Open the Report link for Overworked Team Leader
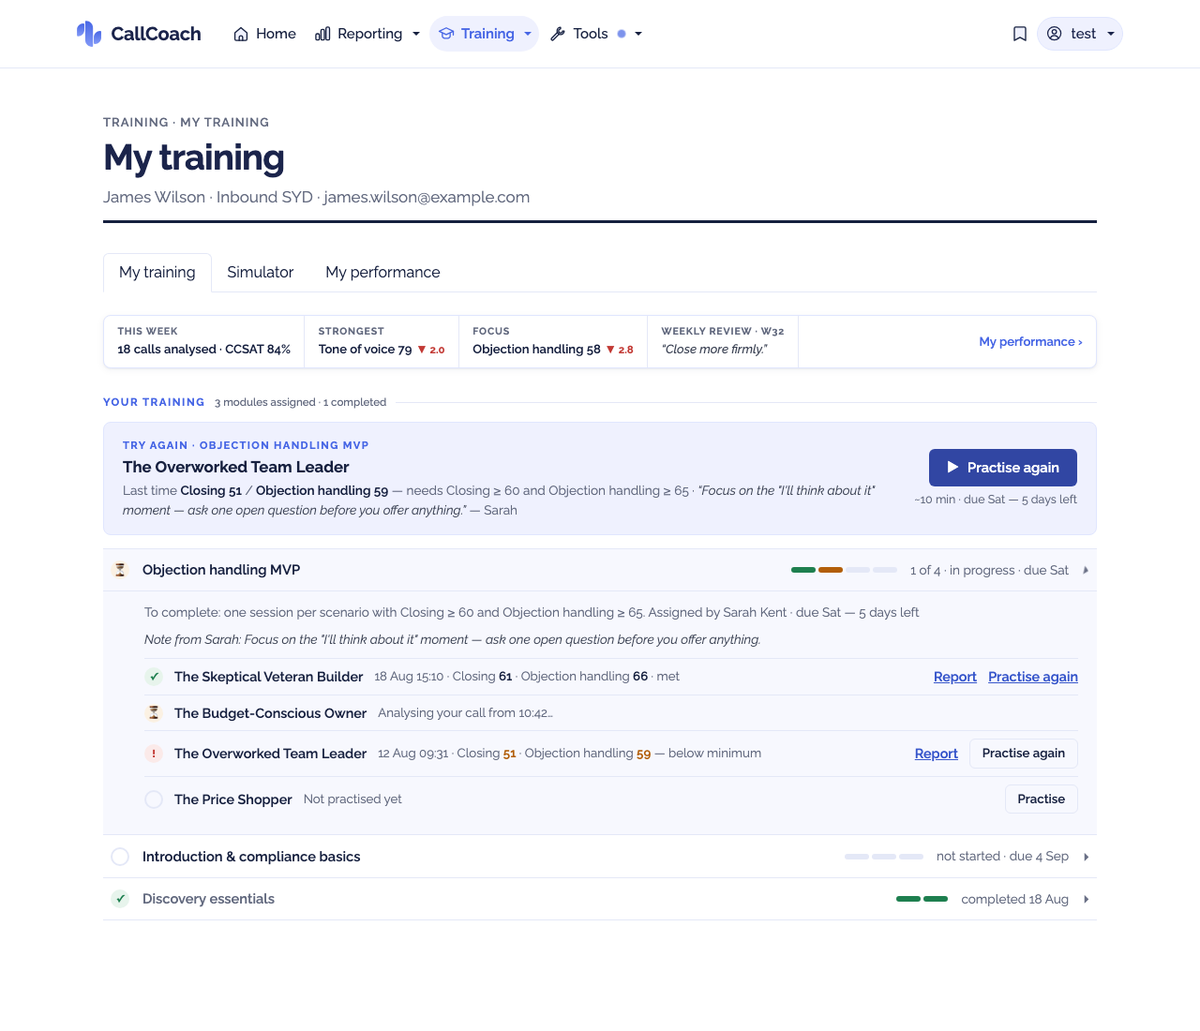The image size is (1200, 1031). (x=936, y=754)
